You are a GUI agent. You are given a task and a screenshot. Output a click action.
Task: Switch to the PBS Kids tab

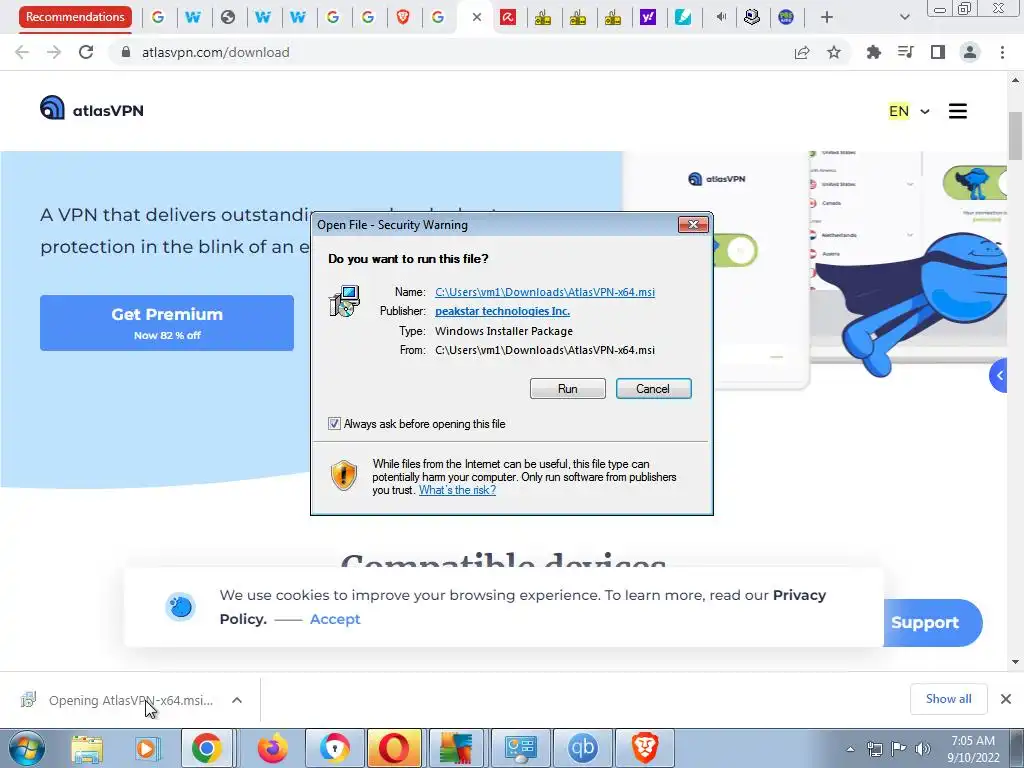786,18
